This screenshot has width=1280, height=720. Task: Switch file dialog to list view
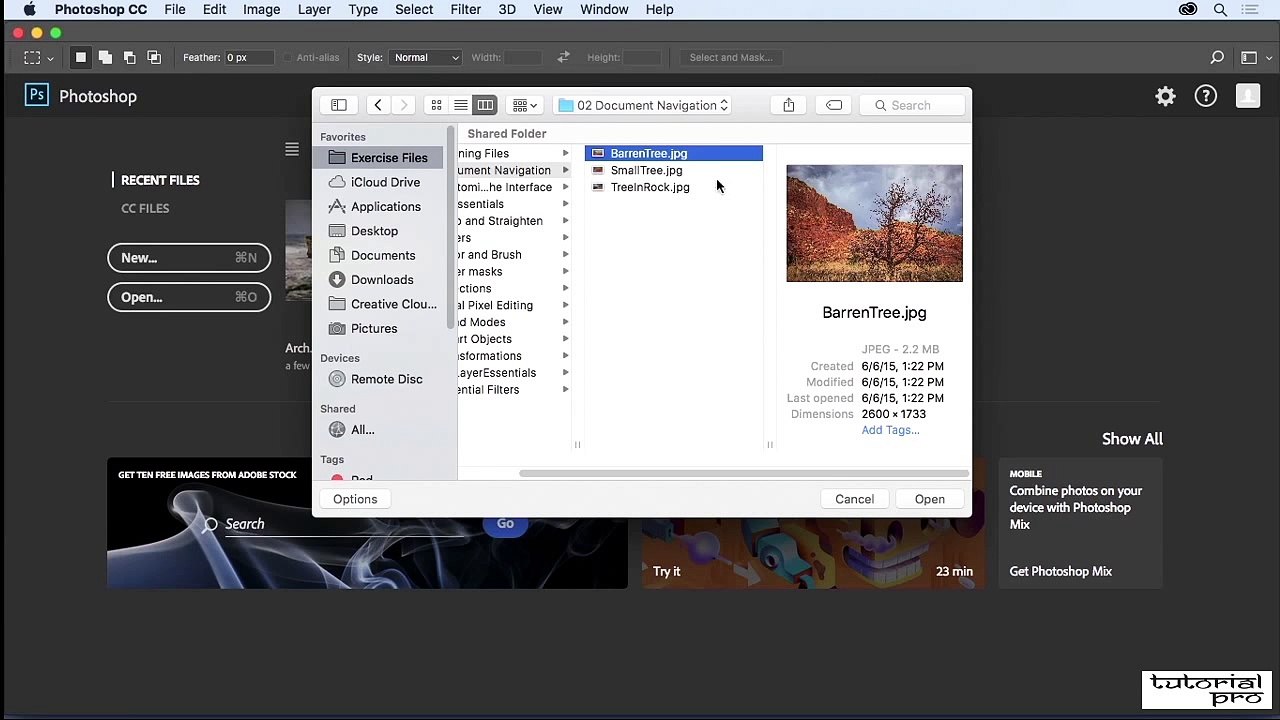(461, 105)
